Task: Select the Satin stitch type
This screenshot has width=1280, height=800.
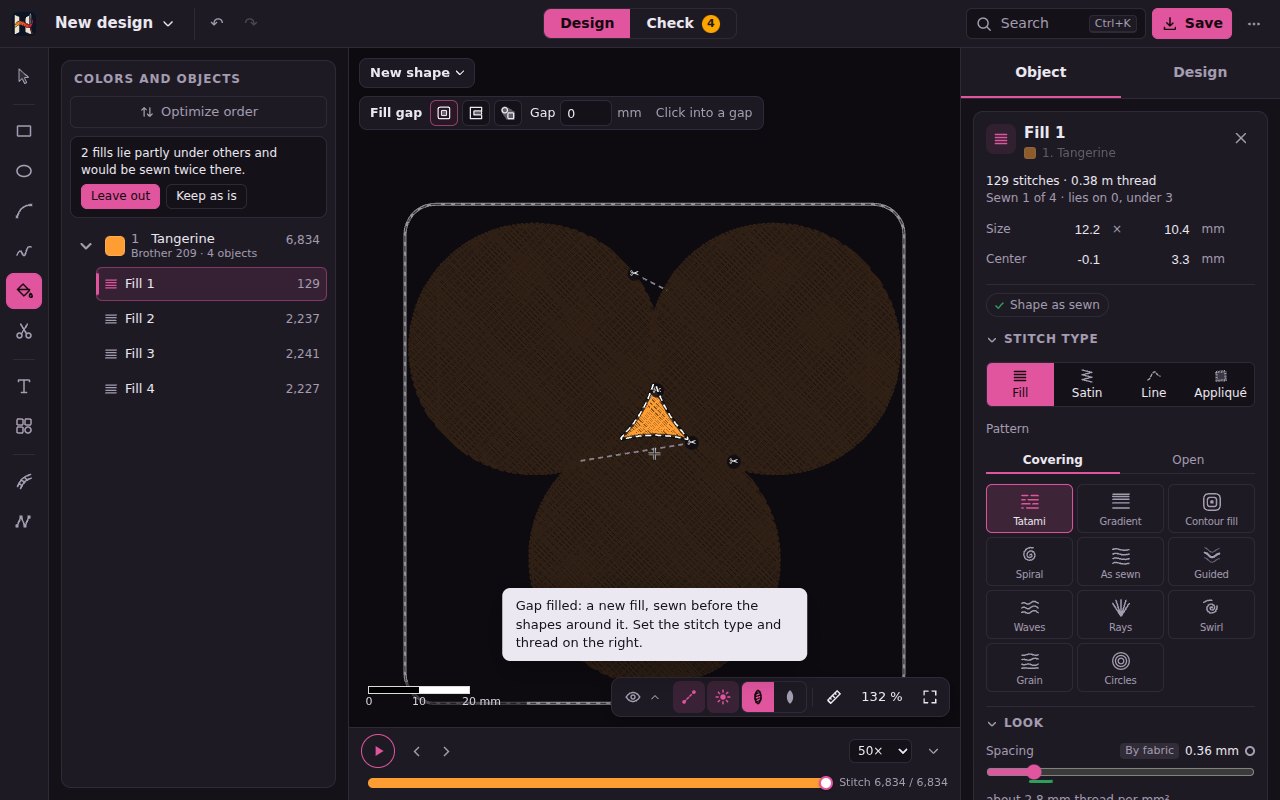Action: coord(1087,384)
